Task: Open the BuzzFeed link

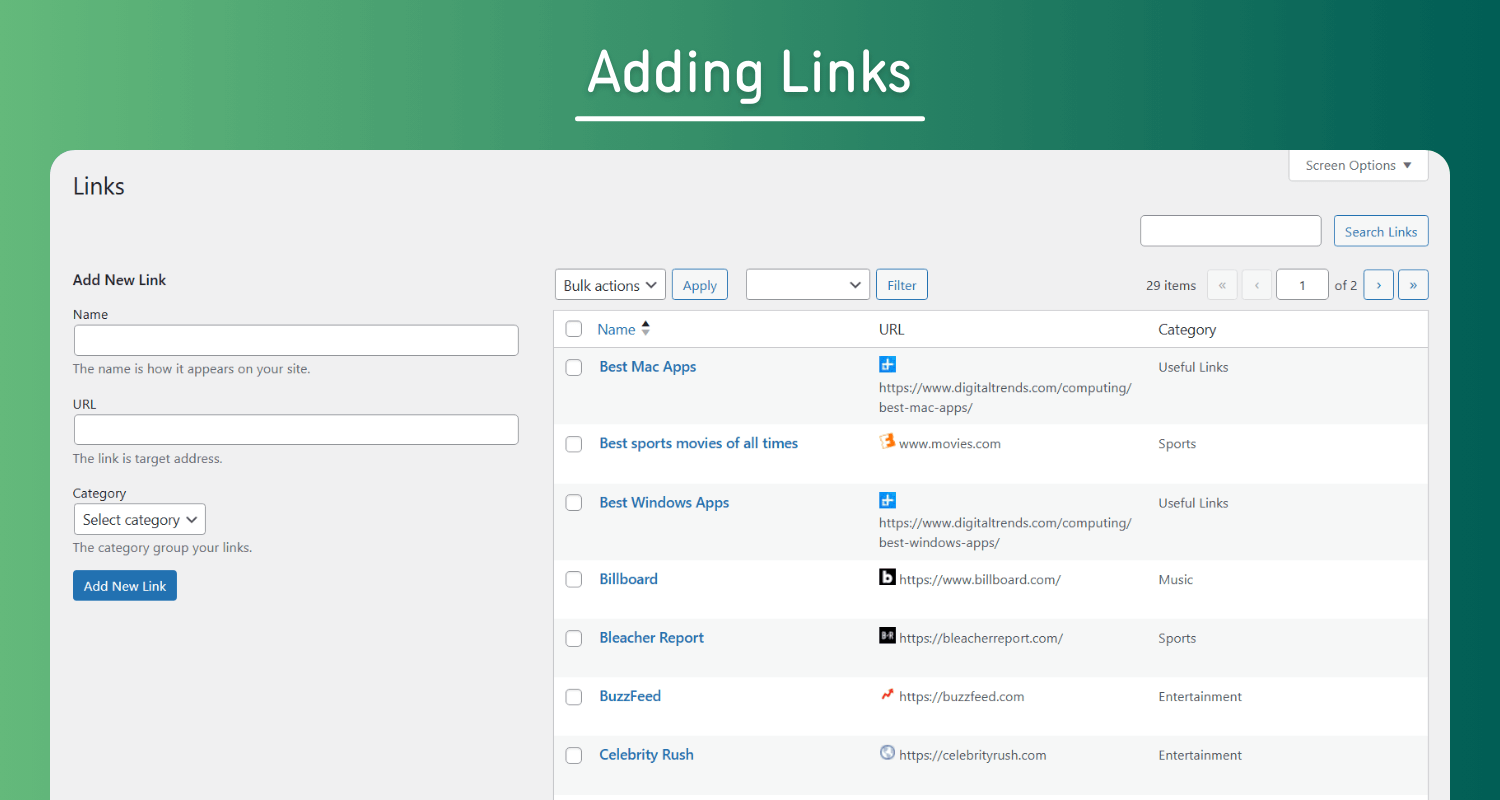Action: coord(630,696)
